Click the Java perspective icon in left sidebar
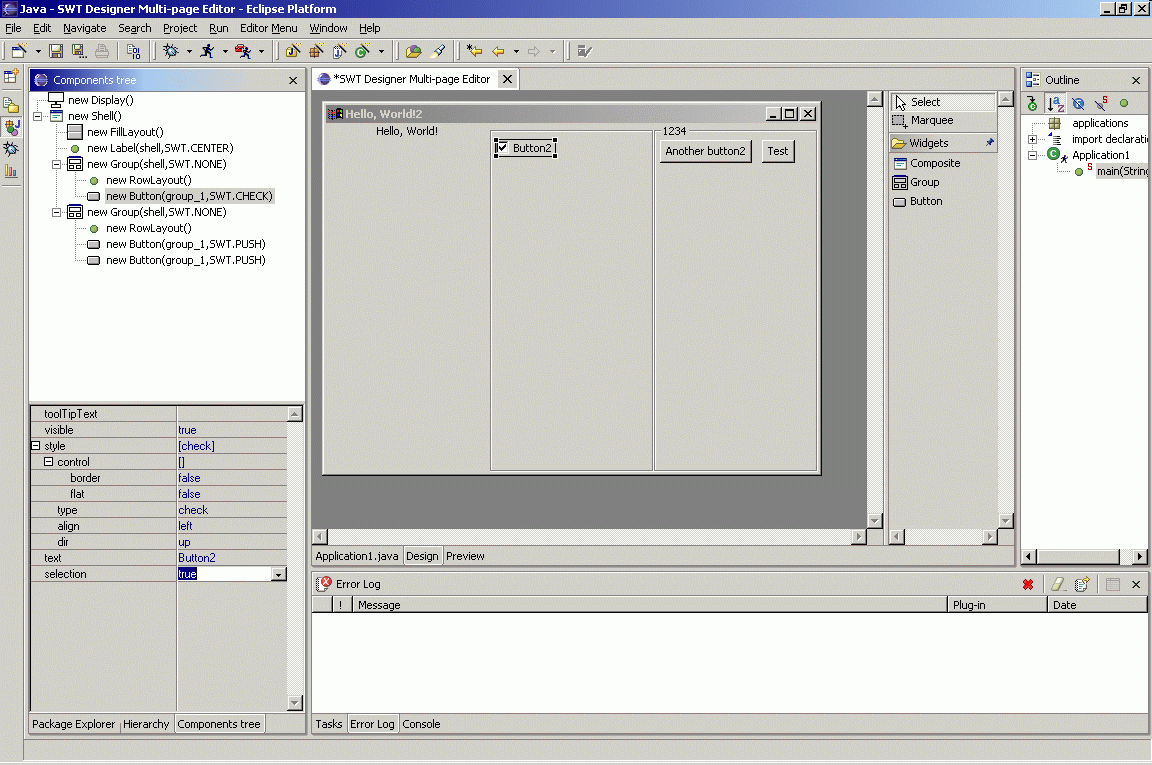1152x765 pixels. point(11,127)
